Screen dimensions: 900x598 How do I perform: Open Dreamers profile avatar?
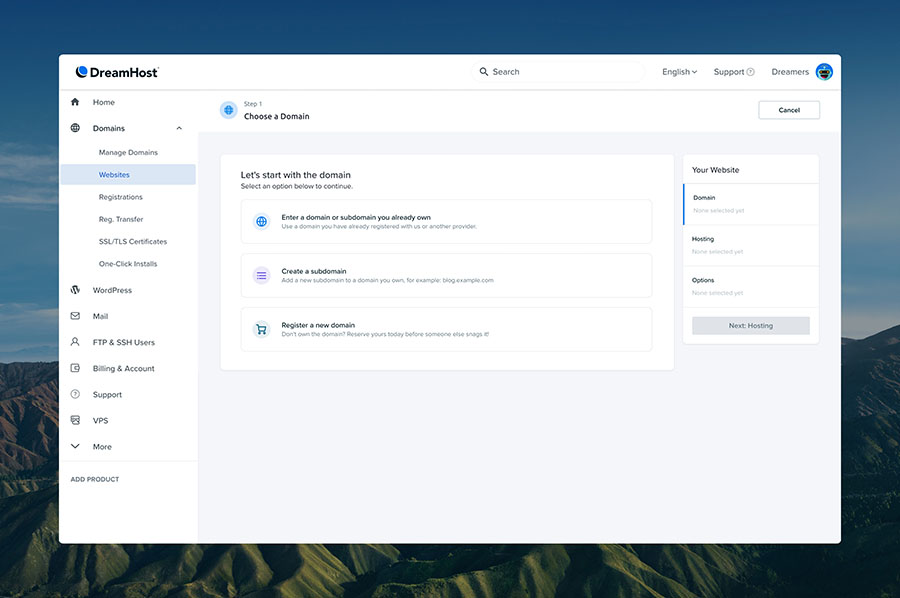[x=824, y=72]
